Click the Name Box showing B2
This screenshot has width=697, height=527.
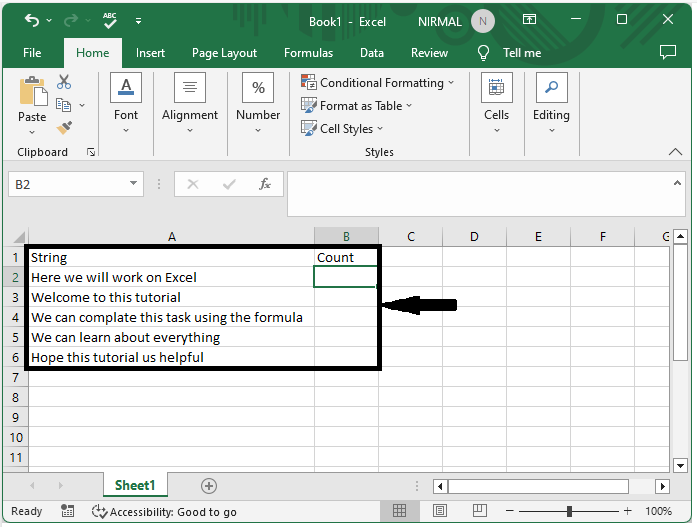pos(67,184)
